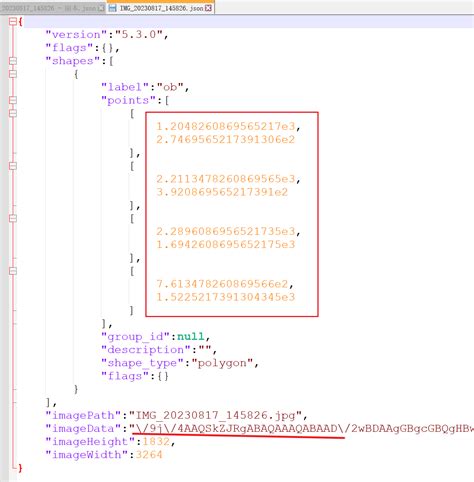Click the "imagePath" key
This screenshot has width=474, height=482.
[x=83, y=415]
